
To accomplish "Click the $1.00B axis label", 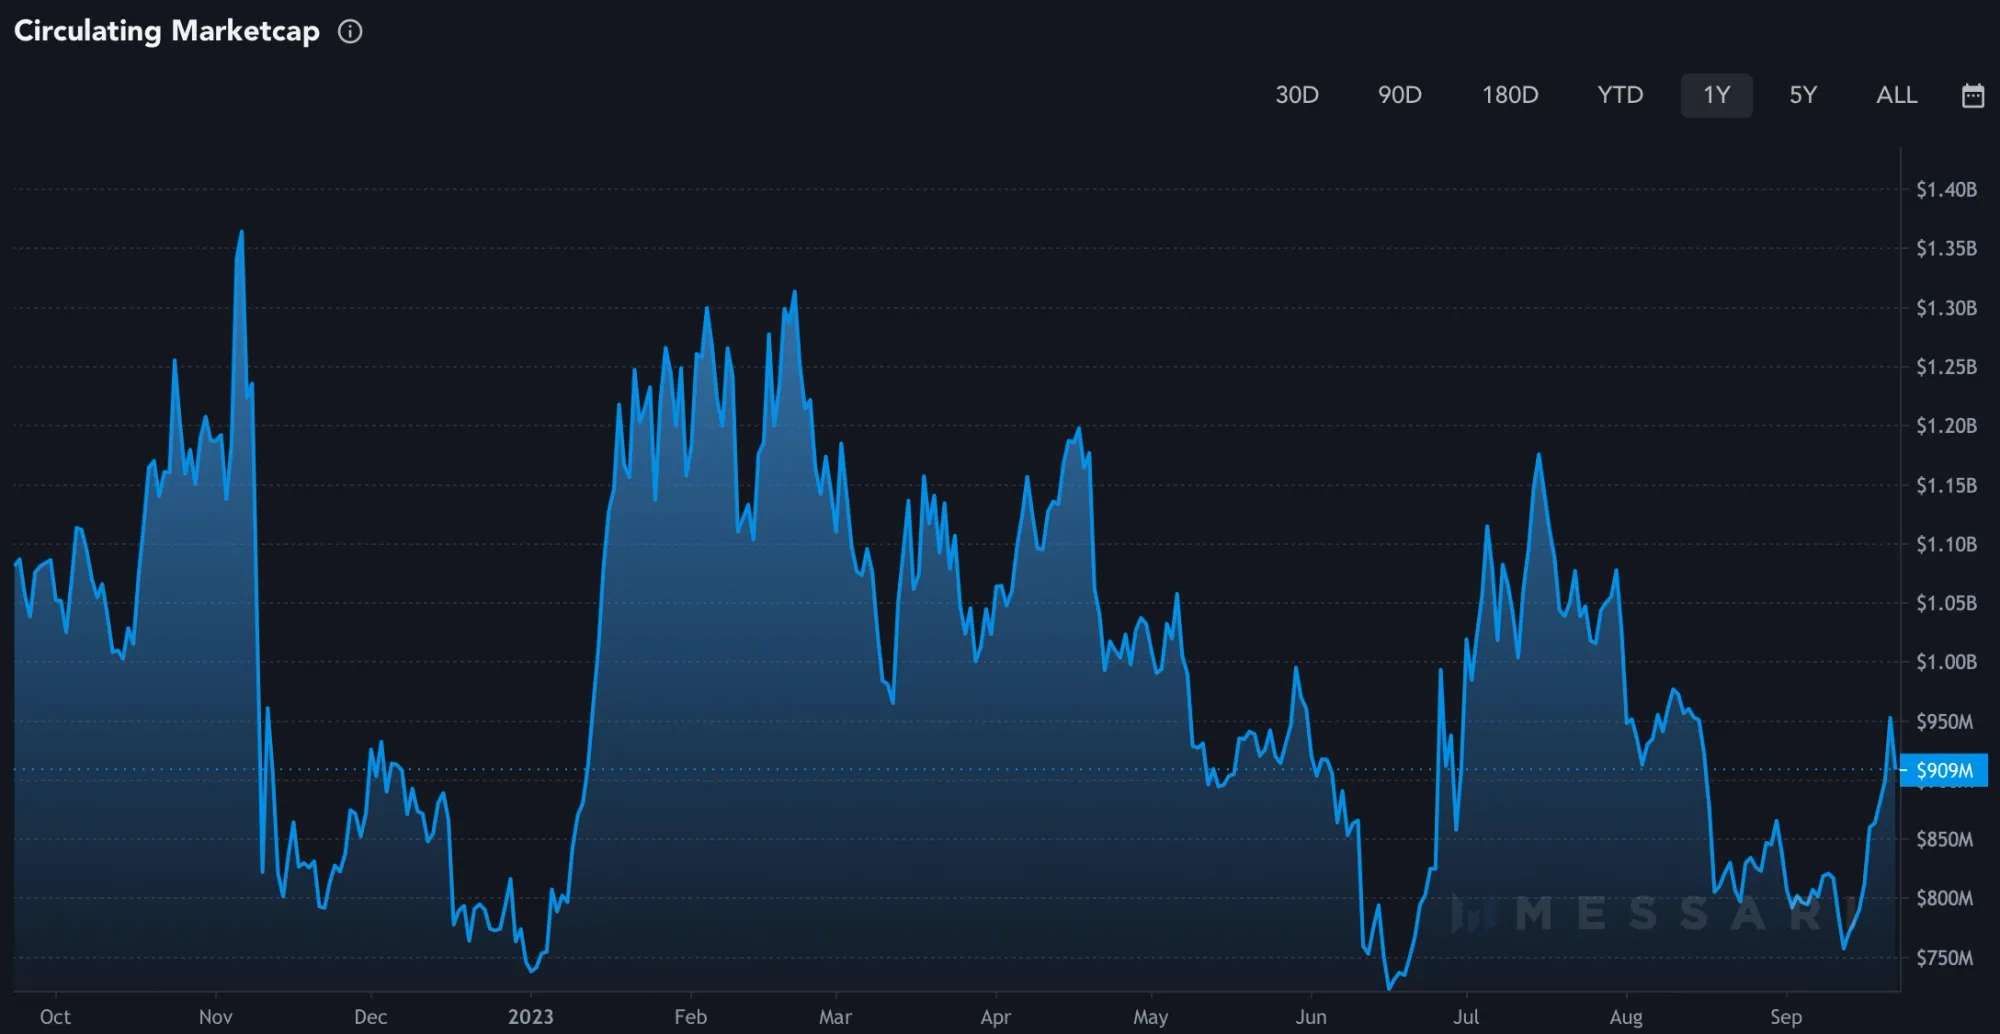I will coord(1946,662).
